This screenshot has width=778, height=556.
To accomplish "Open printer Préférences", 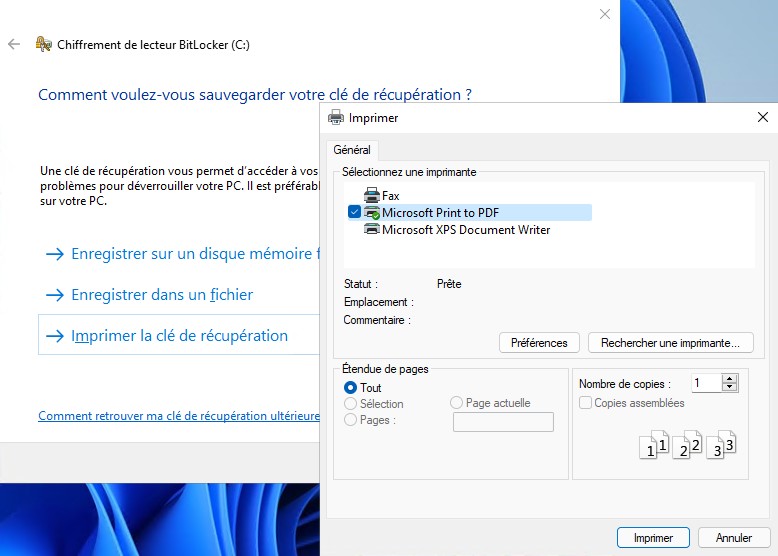I will [539, 343].
